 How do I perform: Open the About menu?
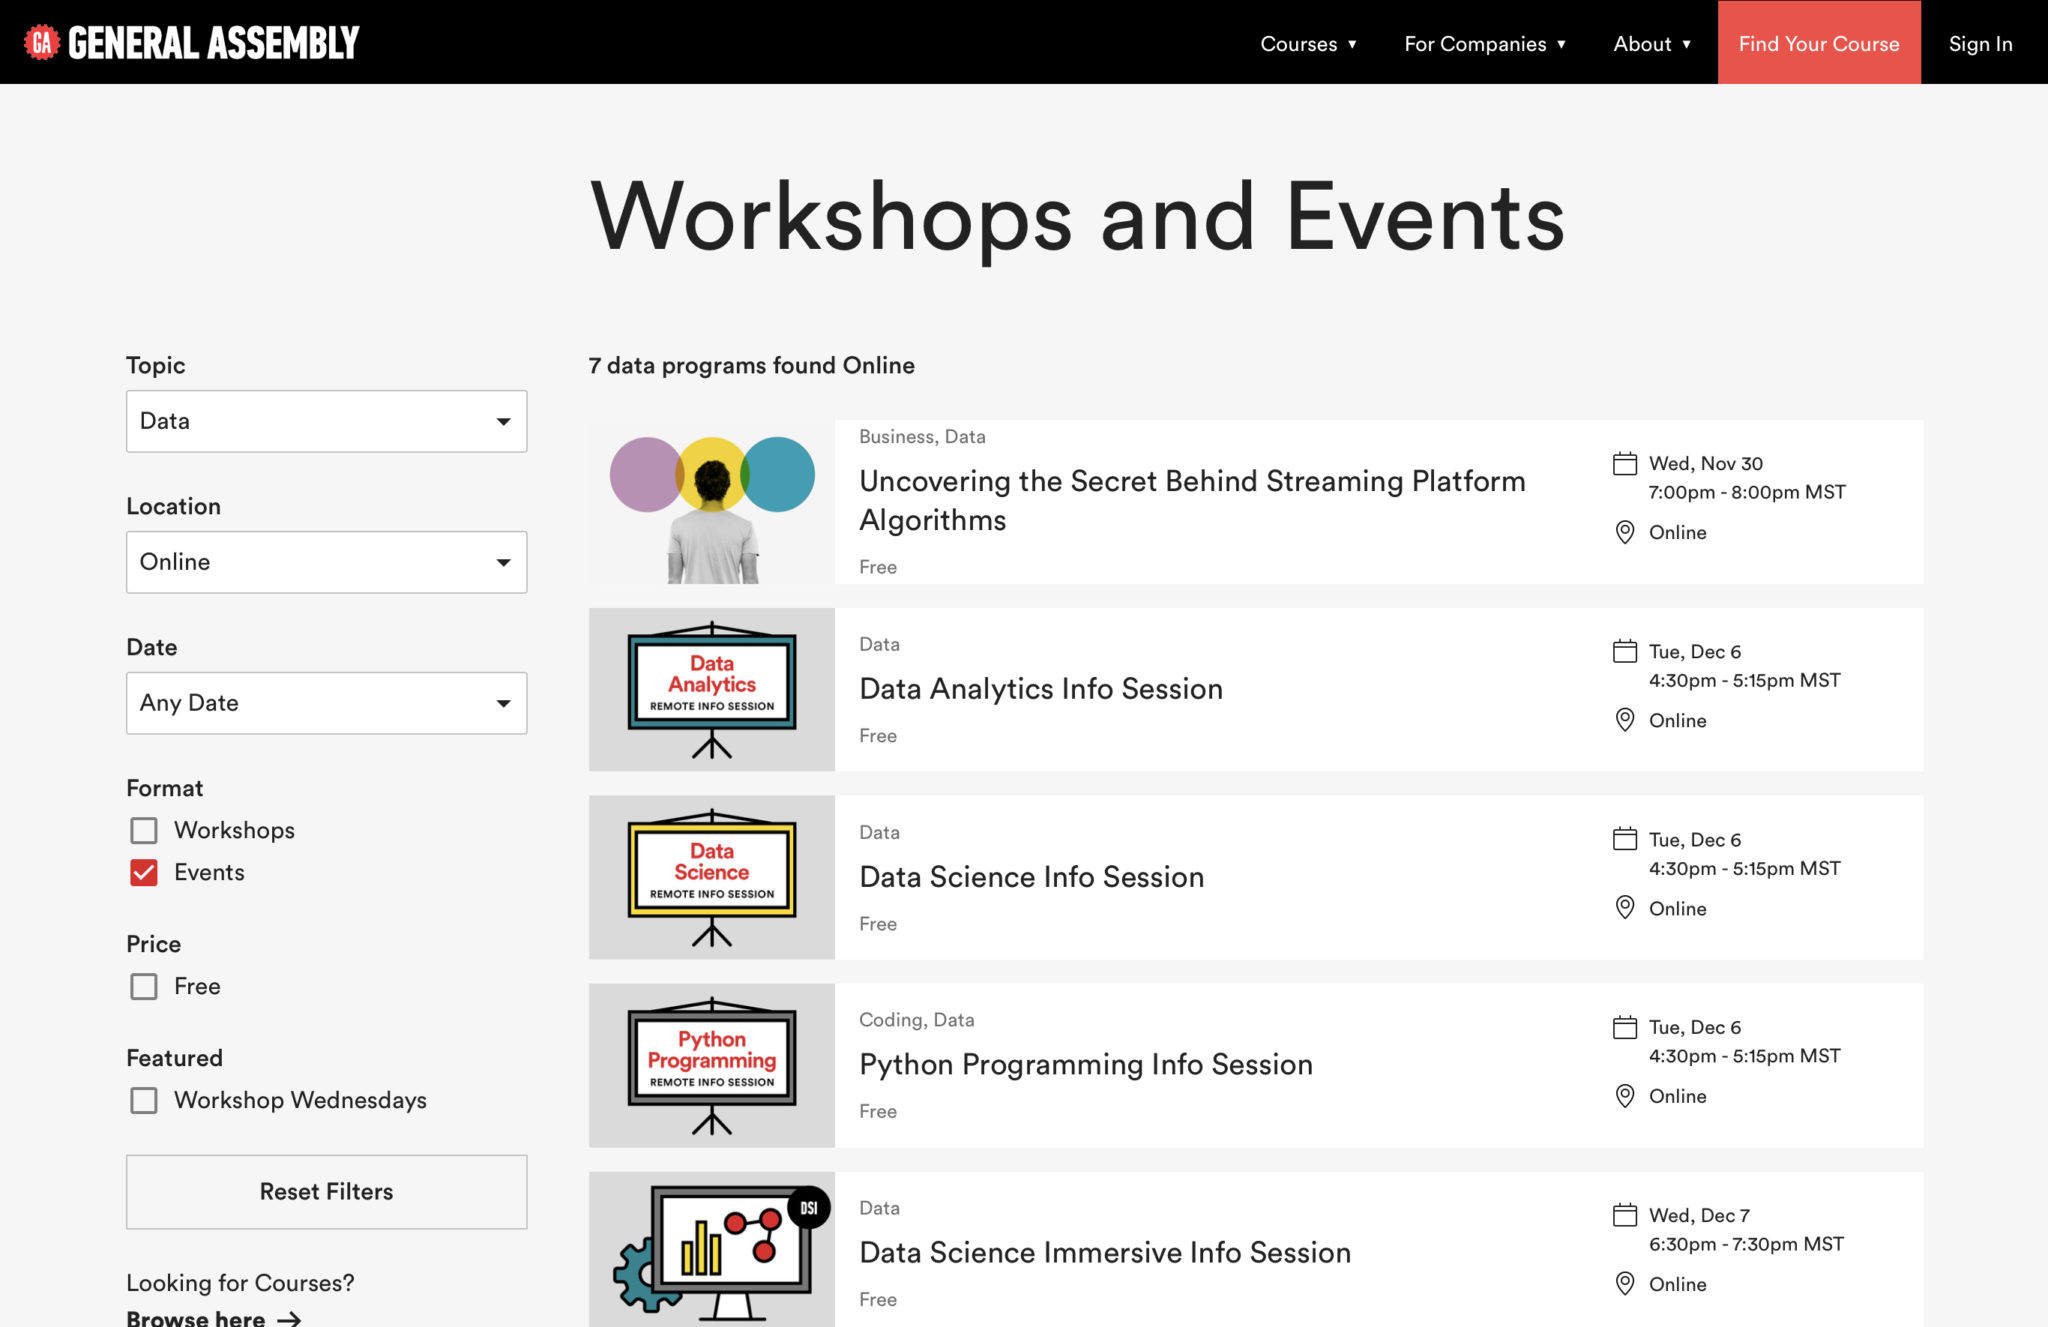click(1651, 43)
